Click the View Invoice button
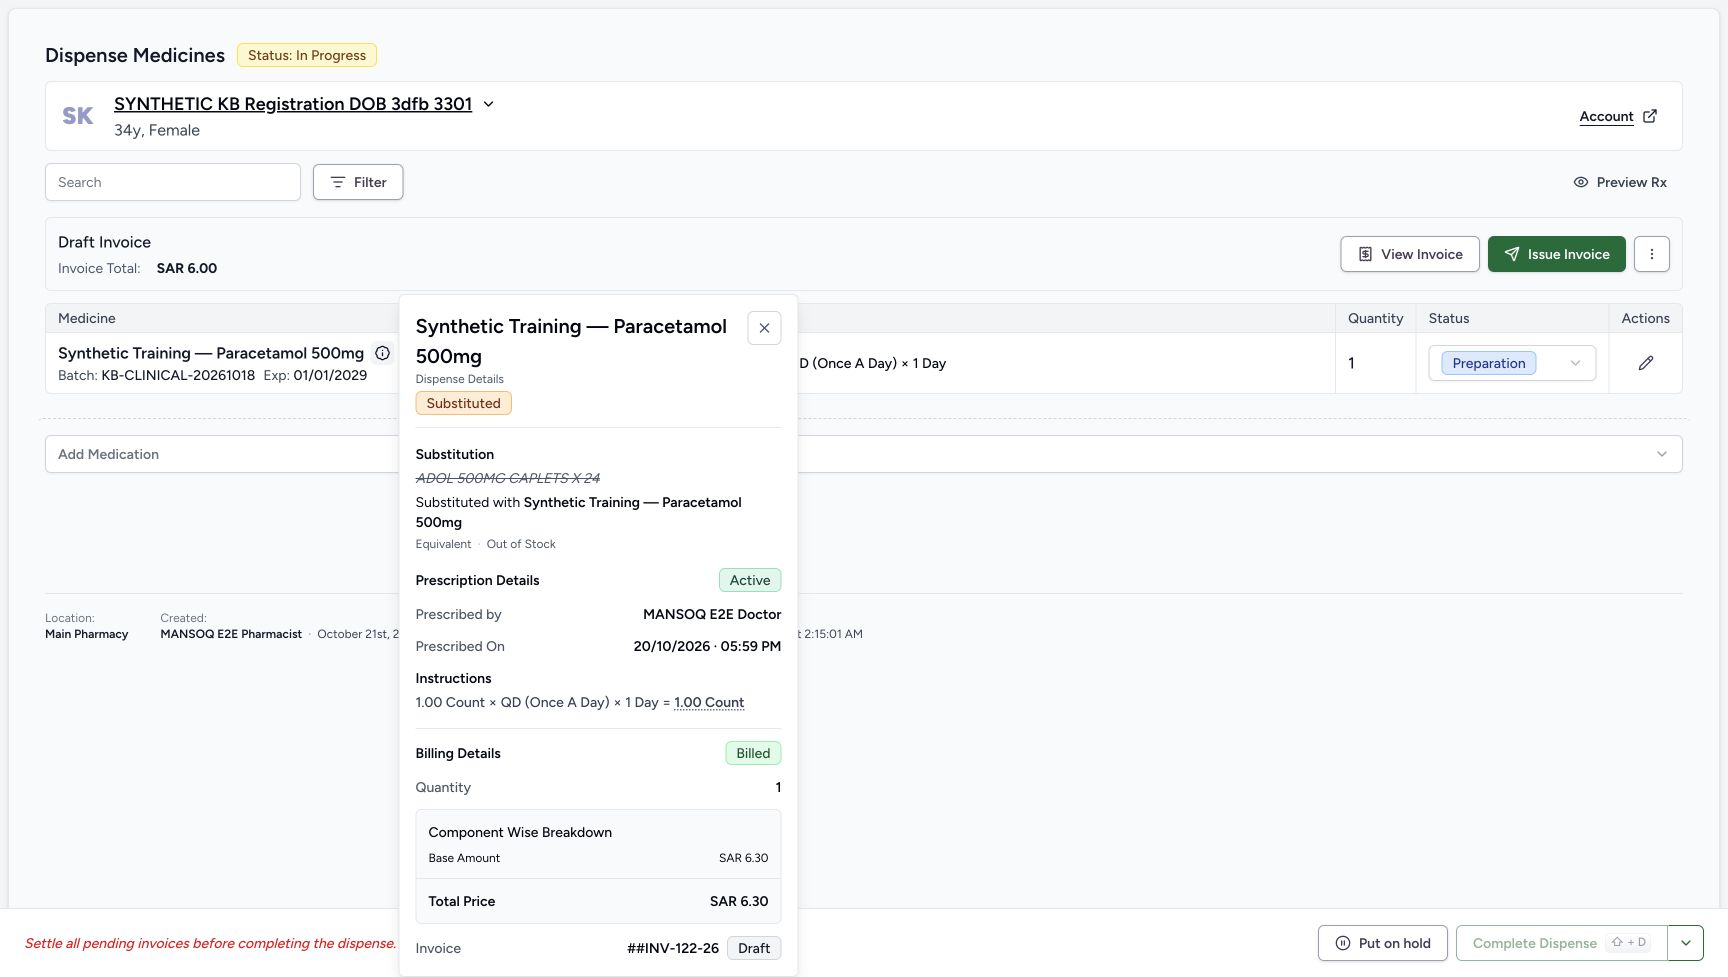Screen dimensions: 1728x977 (x=1409, y=254)
